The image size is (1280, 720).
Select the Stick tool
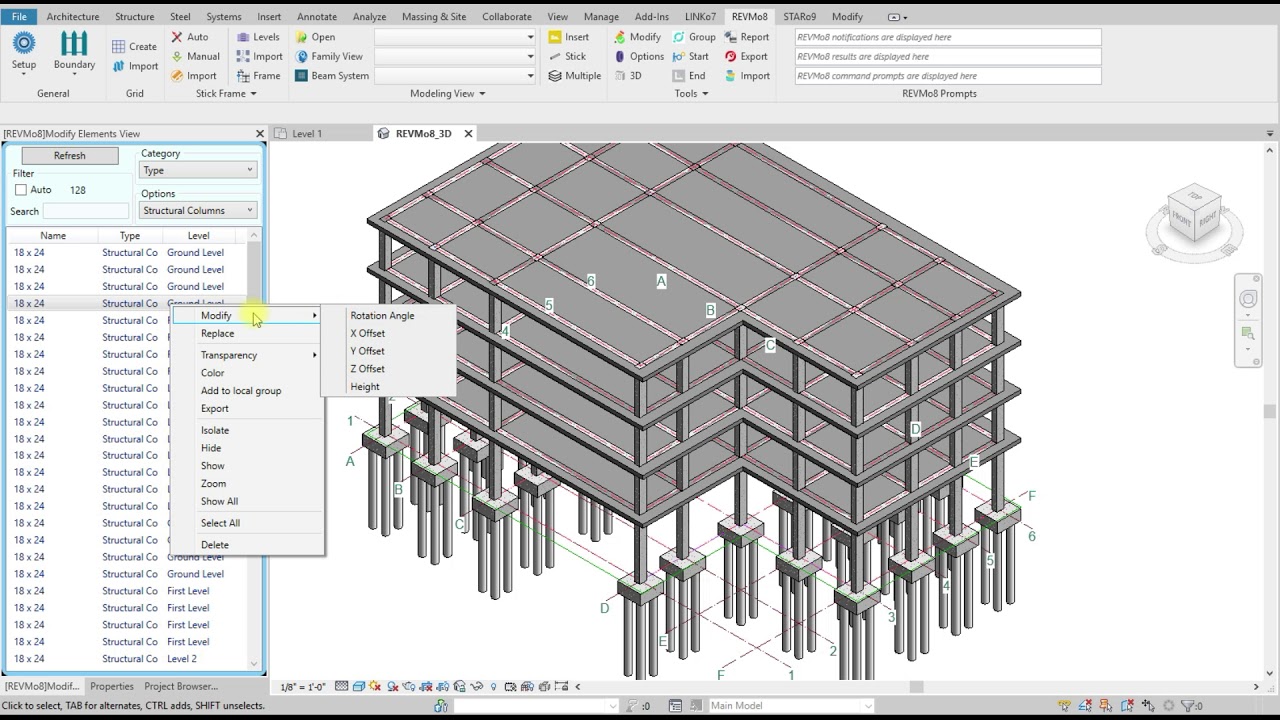point(567,56)
